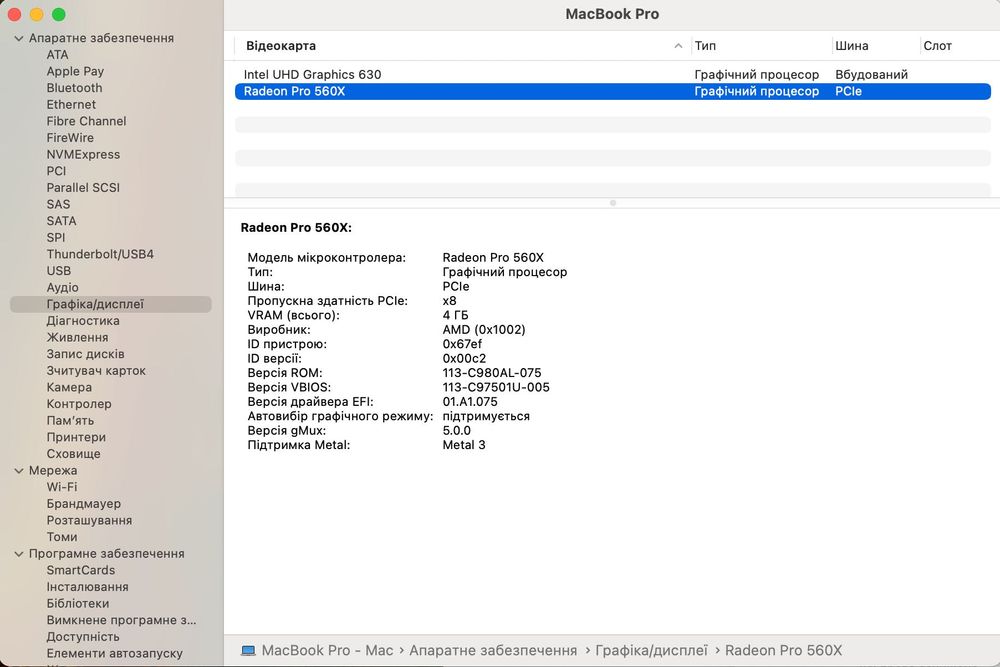Screen dimensions: 1000x667
Task: Select Bluetooth in the sidebar
Action: point(74,88)
